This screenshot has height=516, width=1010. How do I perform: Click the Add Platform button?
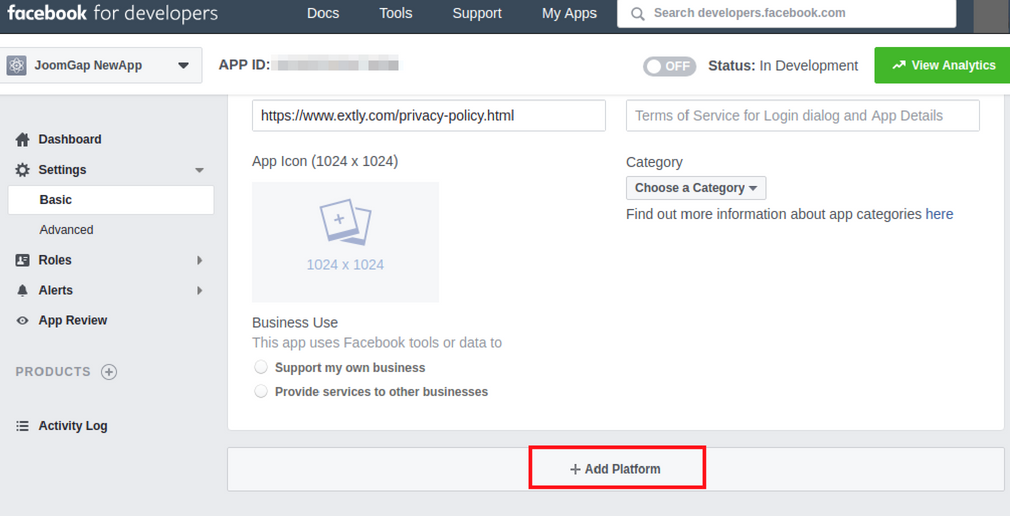click(x=616, y=469)
